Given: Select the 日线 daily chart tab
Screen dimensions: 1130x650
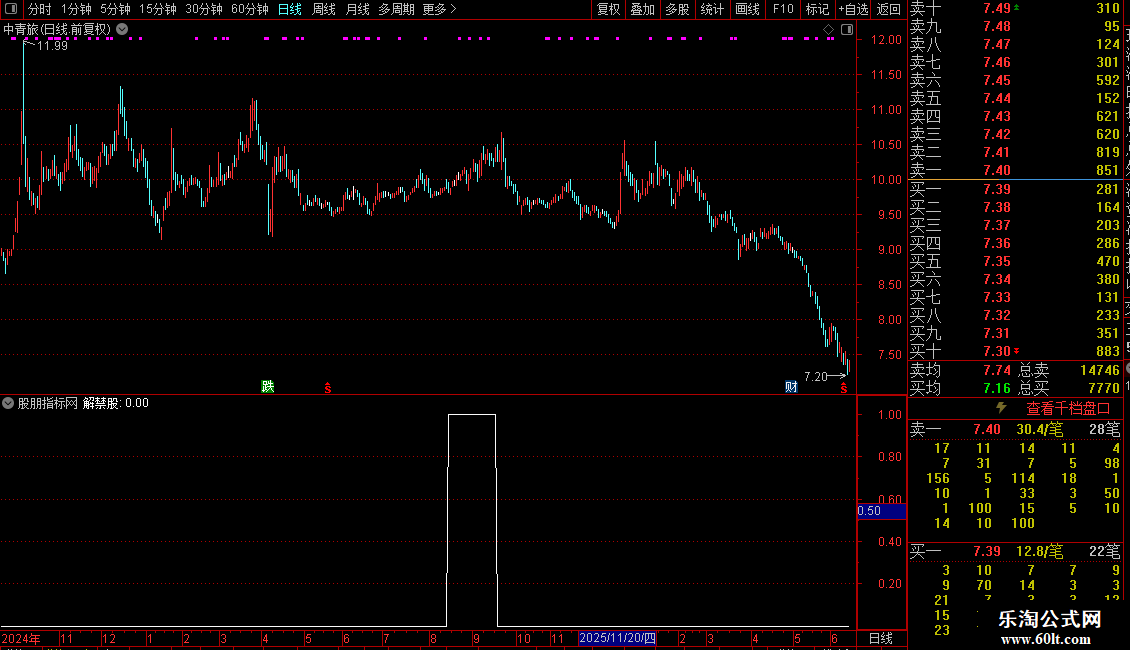Looking at the screenshot, I should coord(290,9).
